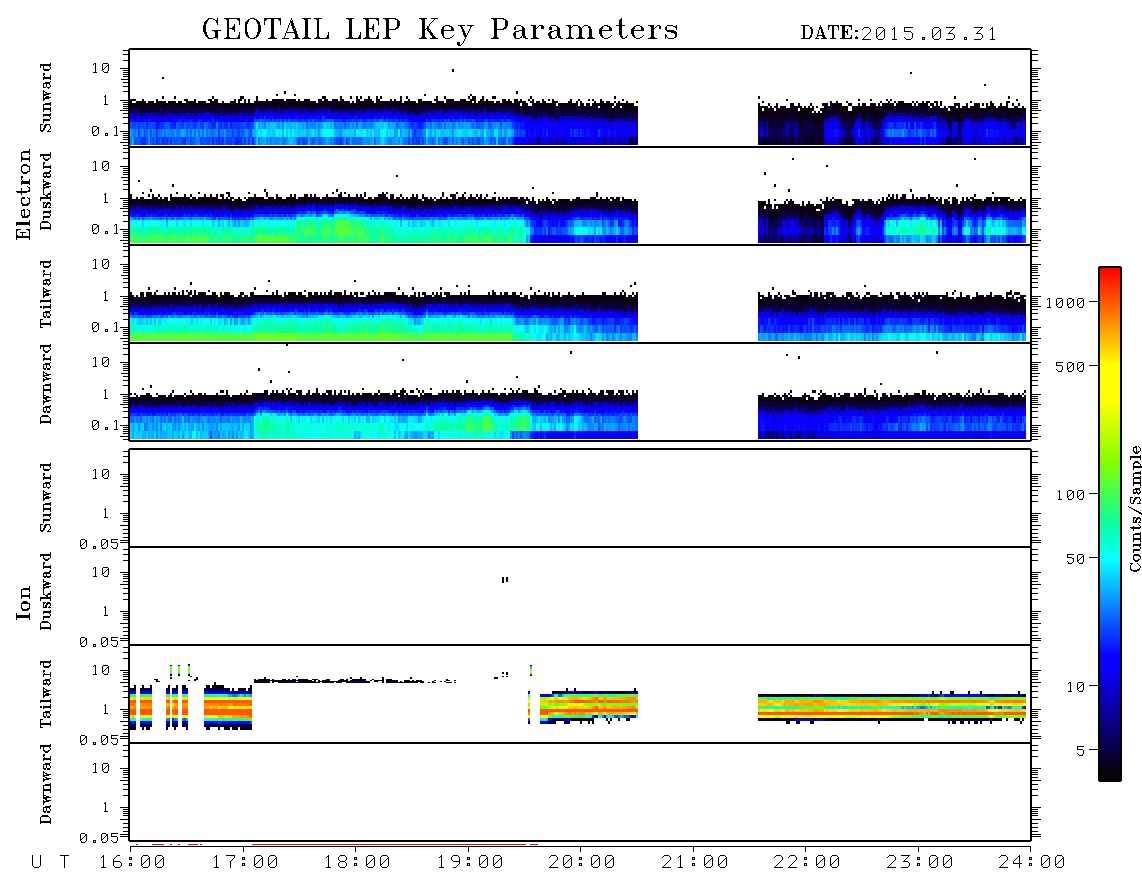Click the rainbow Counts/Sample color bar
This screenshot has height=880, width=1142.
coord(1110,524)
